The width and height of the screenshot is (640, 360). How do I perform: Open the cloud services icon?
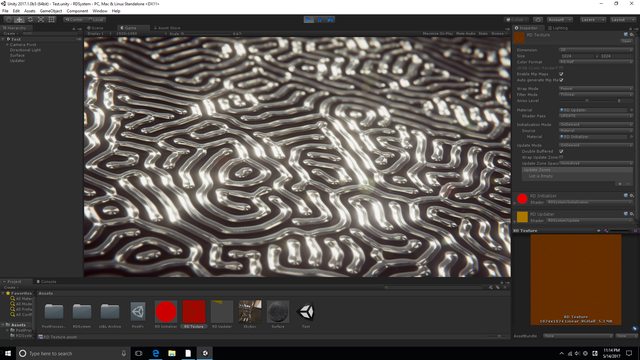538,20
